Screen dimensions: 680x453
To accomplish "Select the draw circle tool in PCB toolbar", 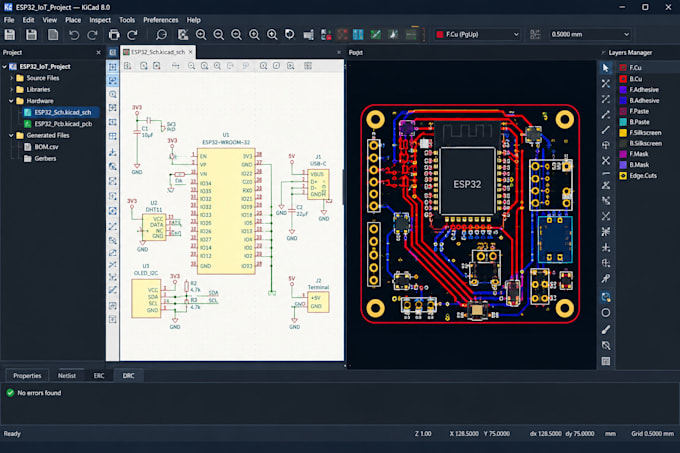I will 606,313.
